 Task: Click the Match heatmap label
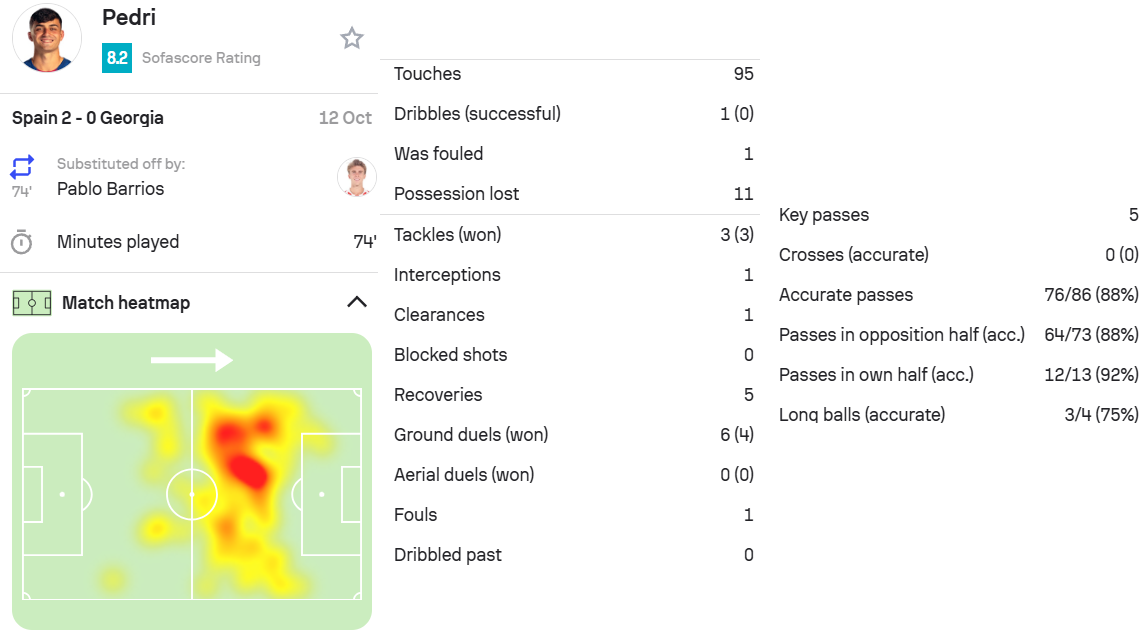(126, 303)
